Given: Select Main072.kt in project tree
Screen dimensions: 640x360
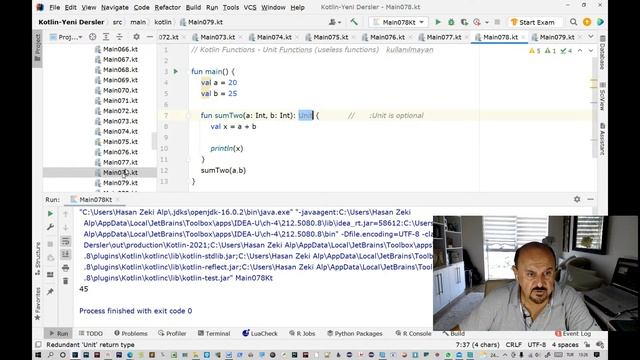Looking at the screenshot, I should 120,111.
